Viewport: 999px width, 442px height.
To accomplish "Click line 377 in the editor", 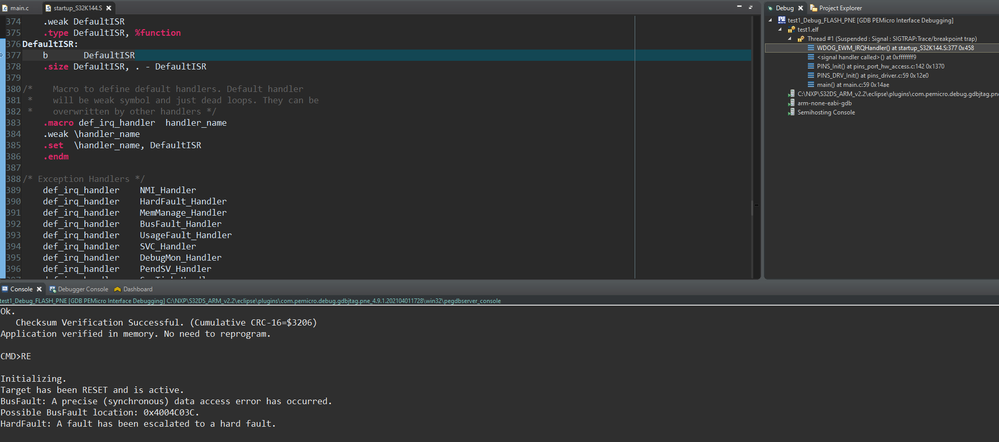I will pos(300,55).
